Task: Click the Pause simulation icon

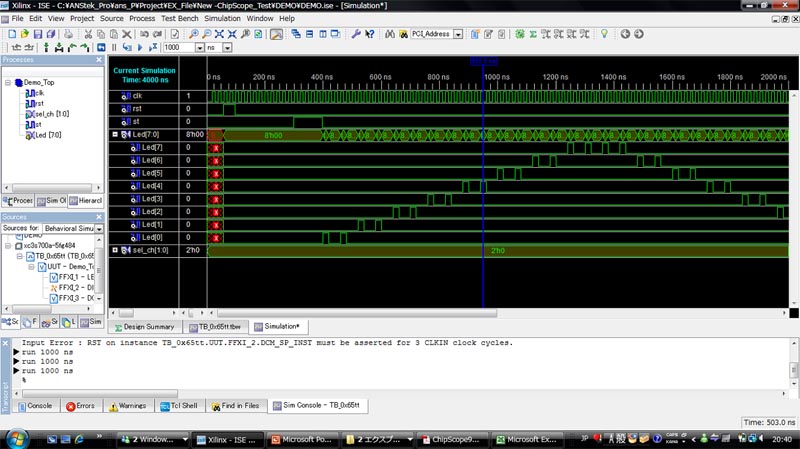Action: 114,47
